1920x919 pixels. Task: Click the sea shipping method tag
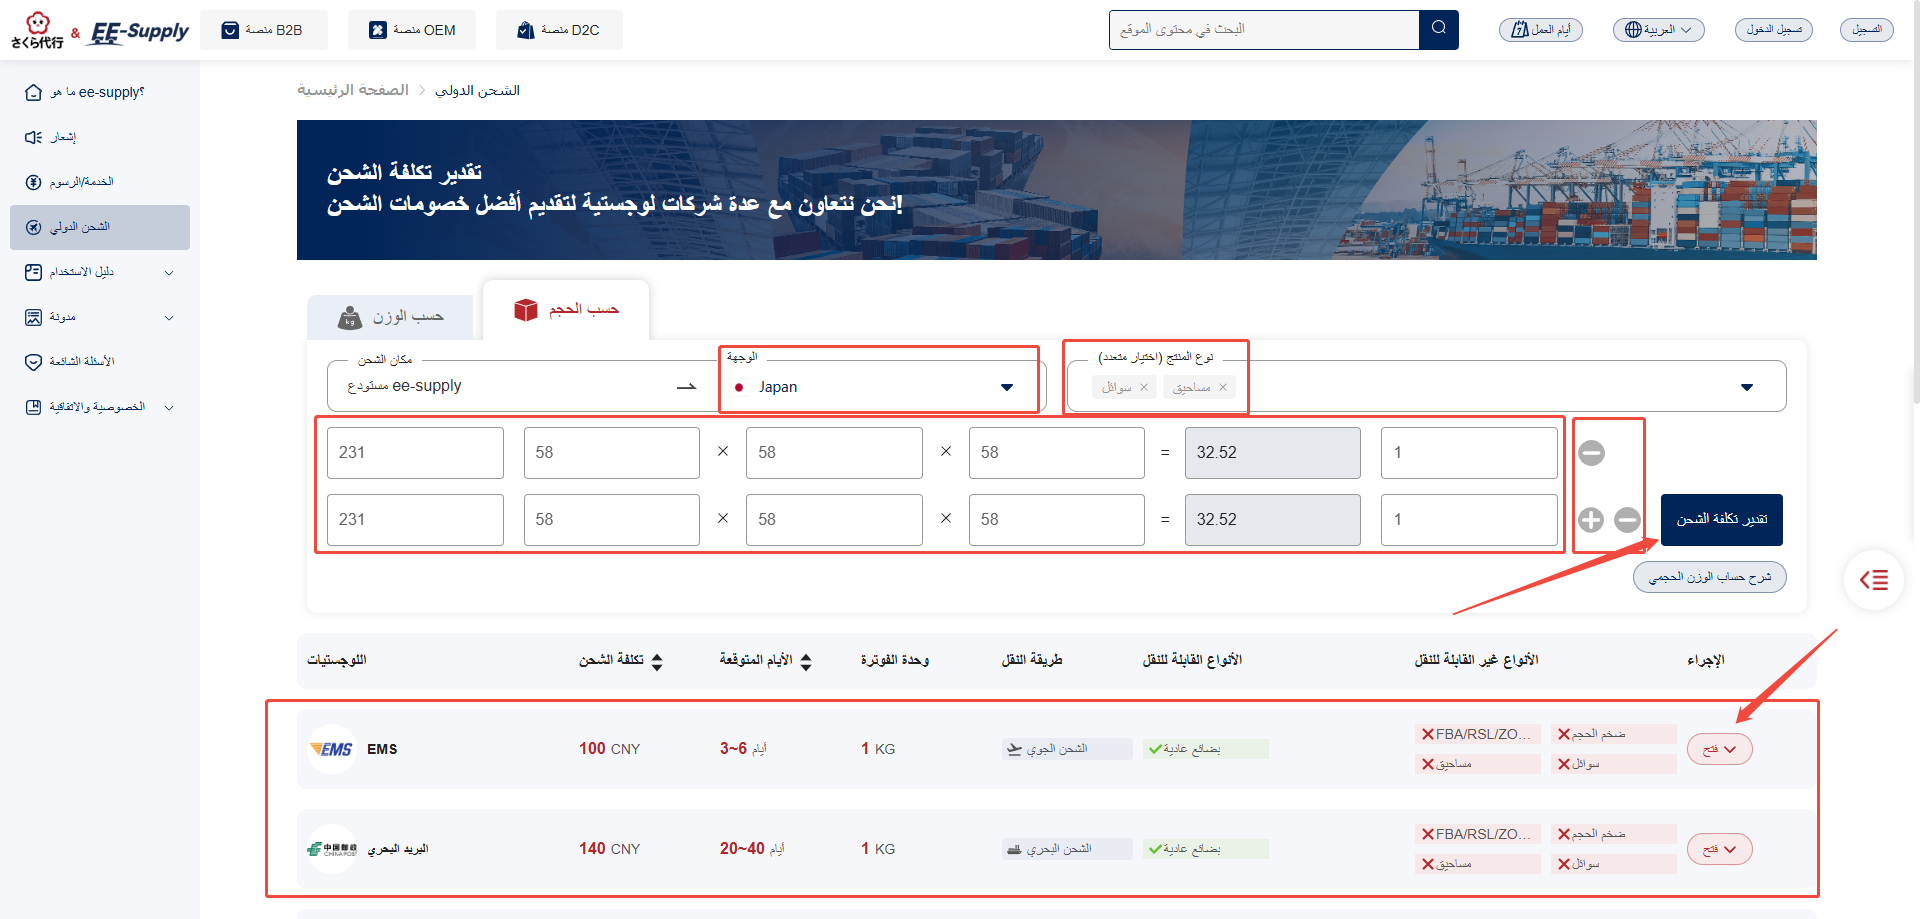click(x=1067, y=849)
